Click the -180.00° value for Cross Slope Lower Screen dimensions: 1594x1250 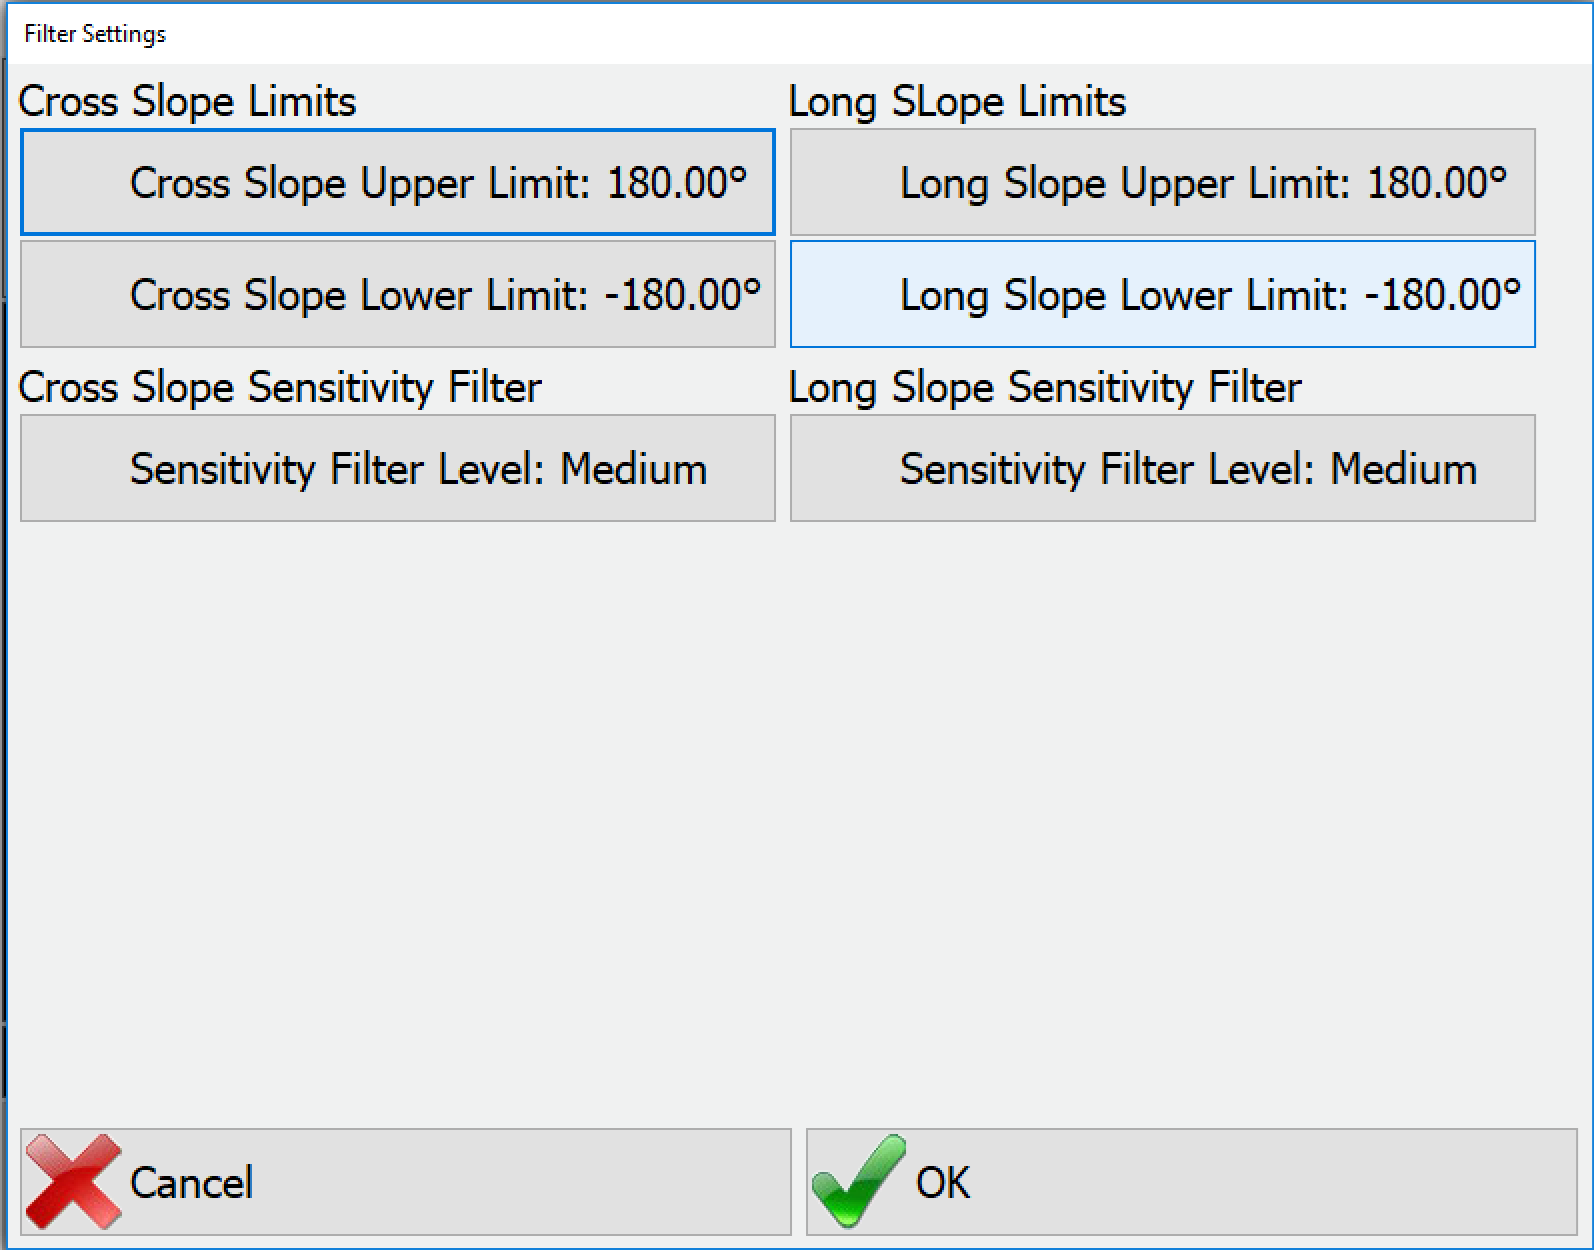(683, 295)
